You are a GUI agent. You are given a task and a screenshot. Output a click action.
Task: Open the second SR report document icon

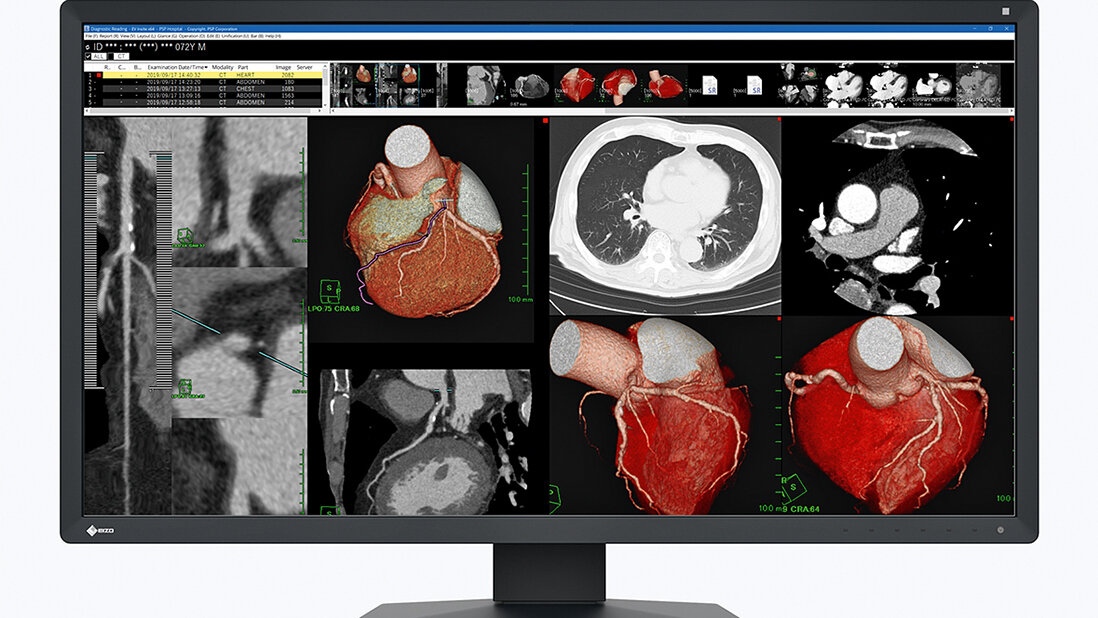pos(756,87)
